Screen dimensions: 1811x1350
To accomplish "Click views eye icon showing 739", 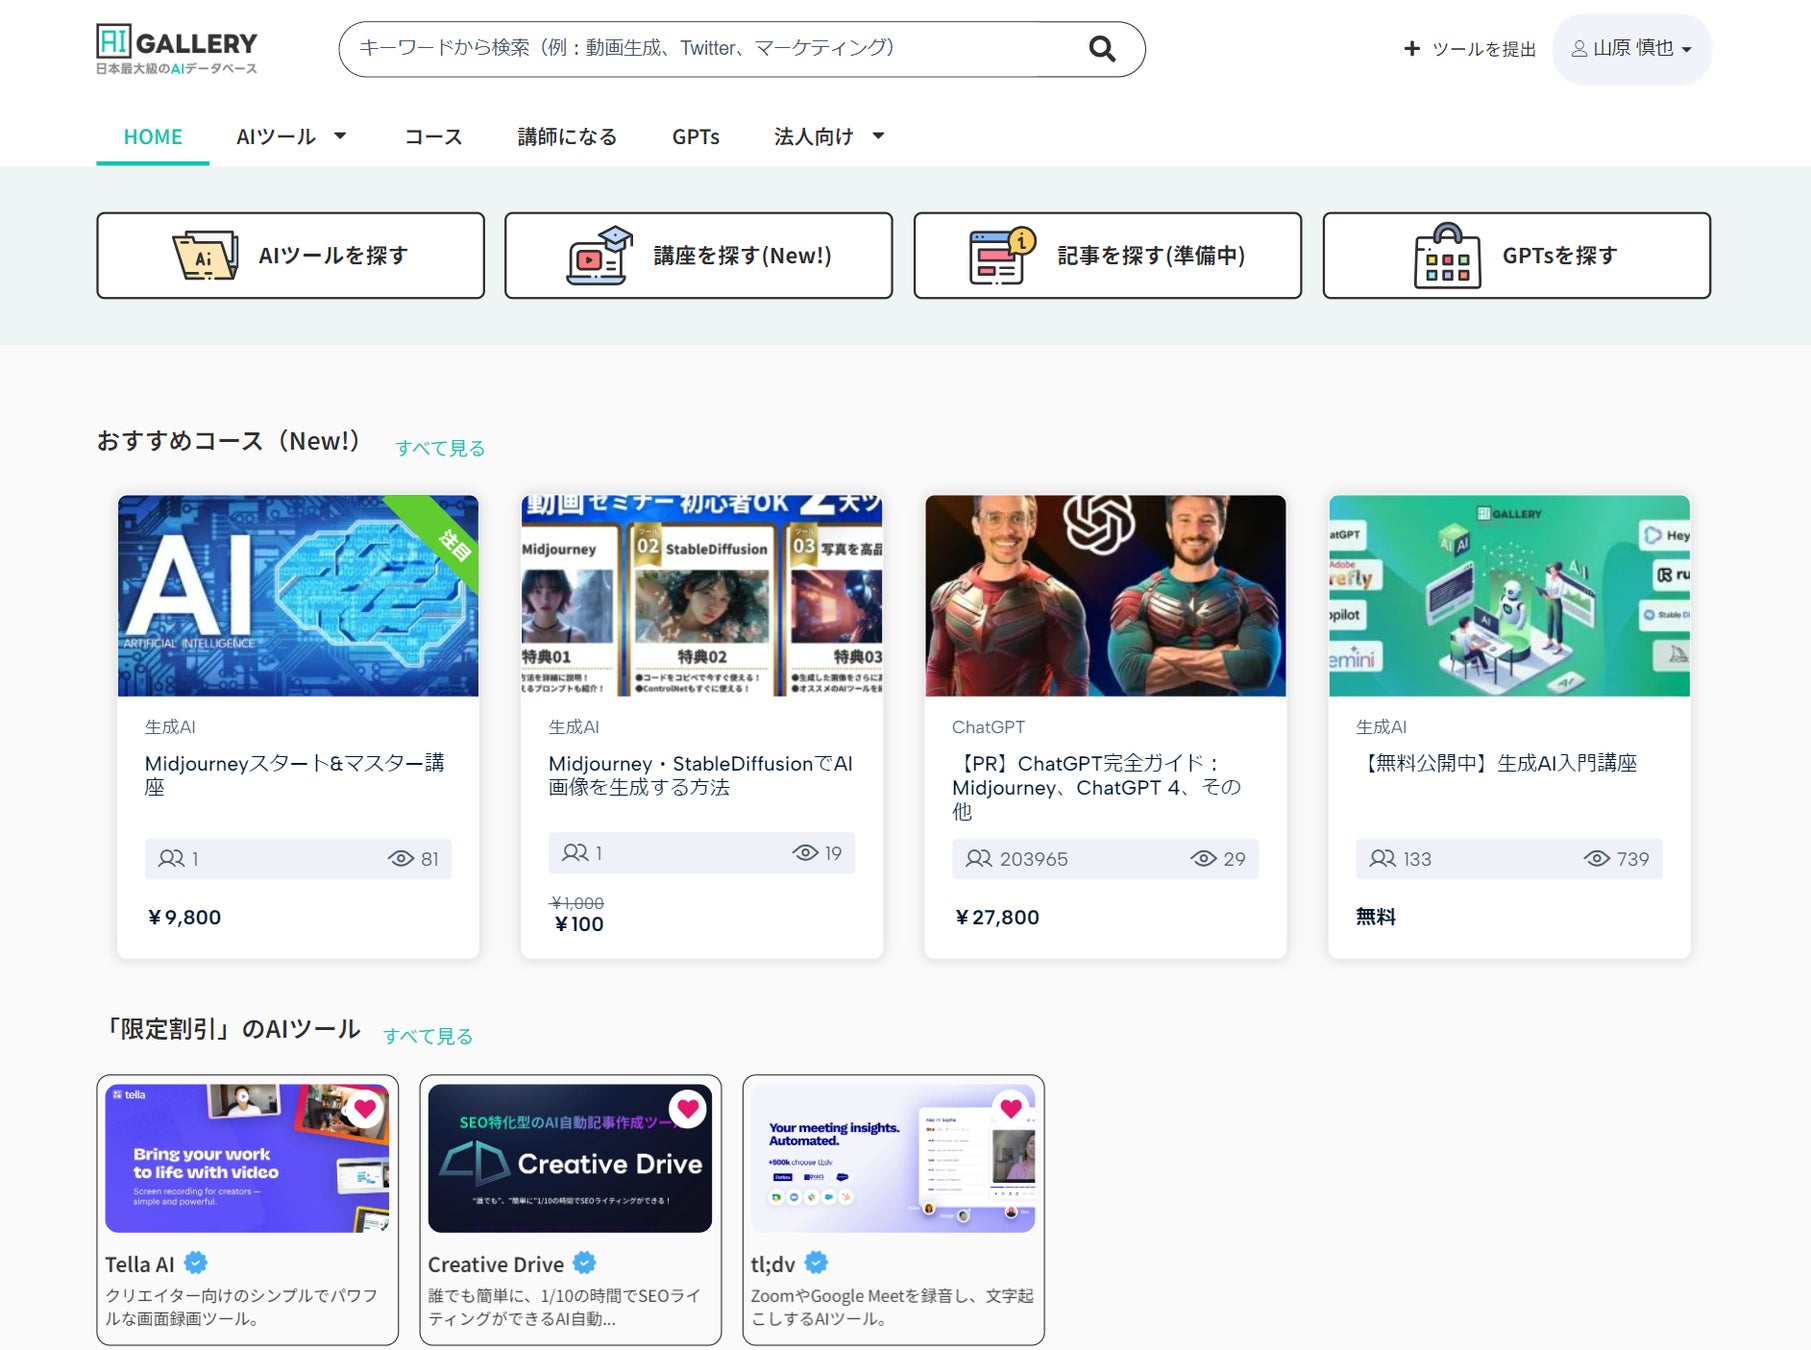I will coord(1597,858).
